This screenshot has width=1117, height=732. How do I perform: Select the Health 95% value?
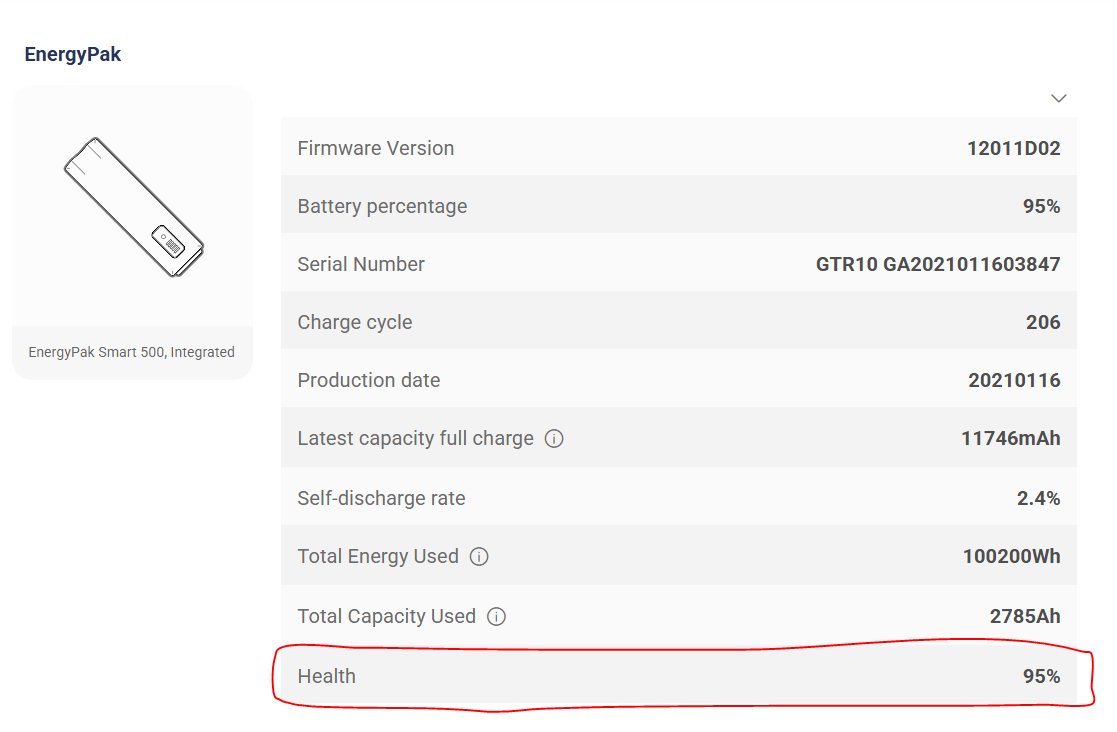pyautogui.click(x=1041, y=676)
